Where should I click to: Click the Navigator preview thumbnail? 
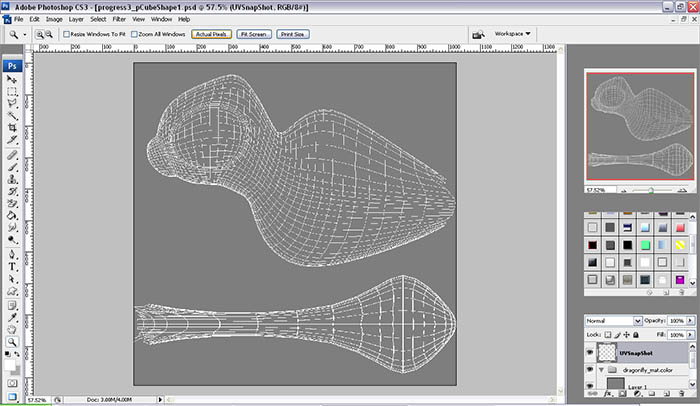coord(640,126)
